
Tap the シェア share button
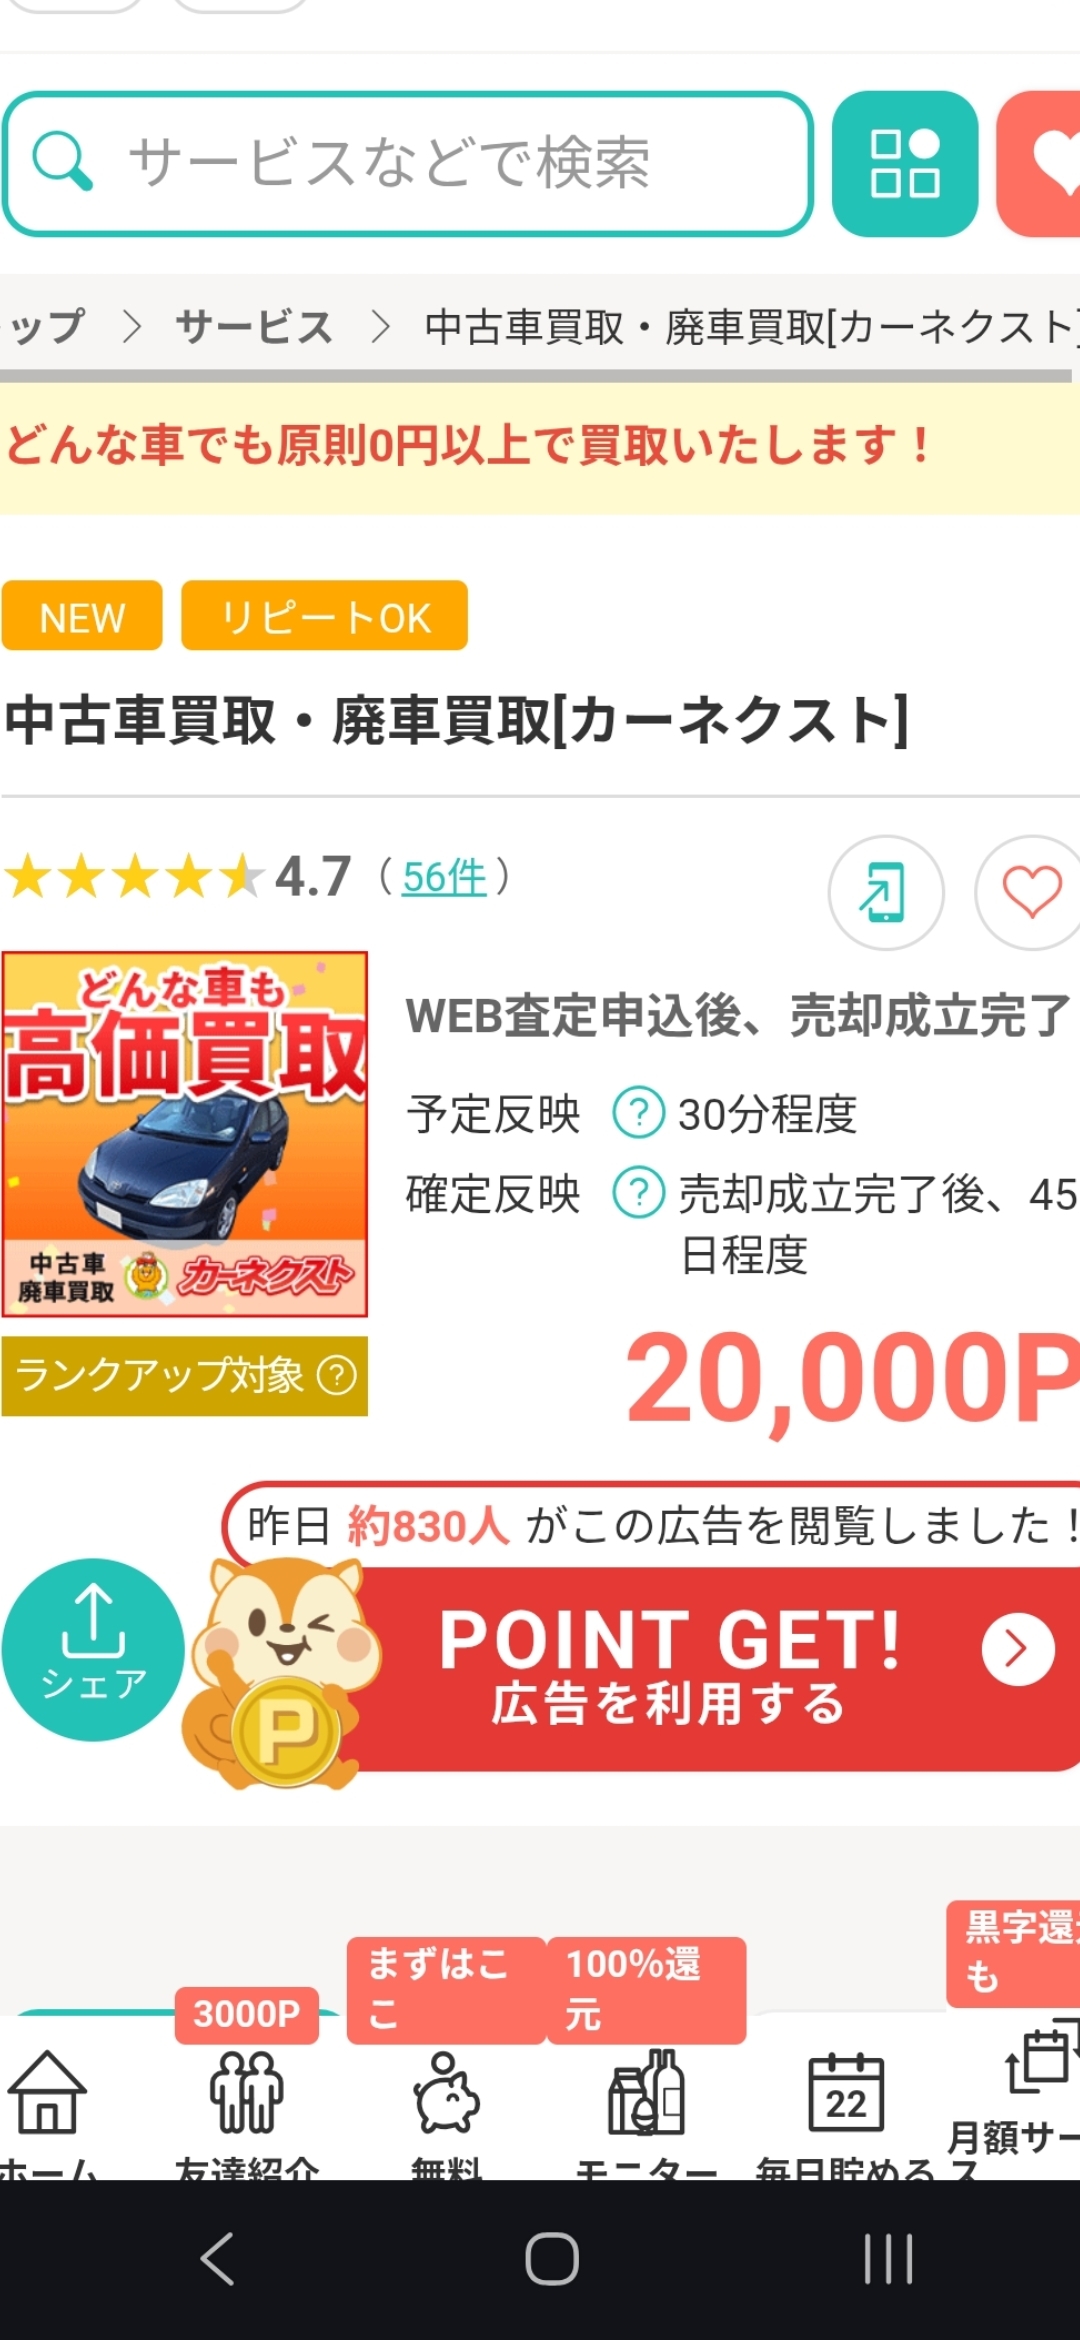click(93, 1649)
